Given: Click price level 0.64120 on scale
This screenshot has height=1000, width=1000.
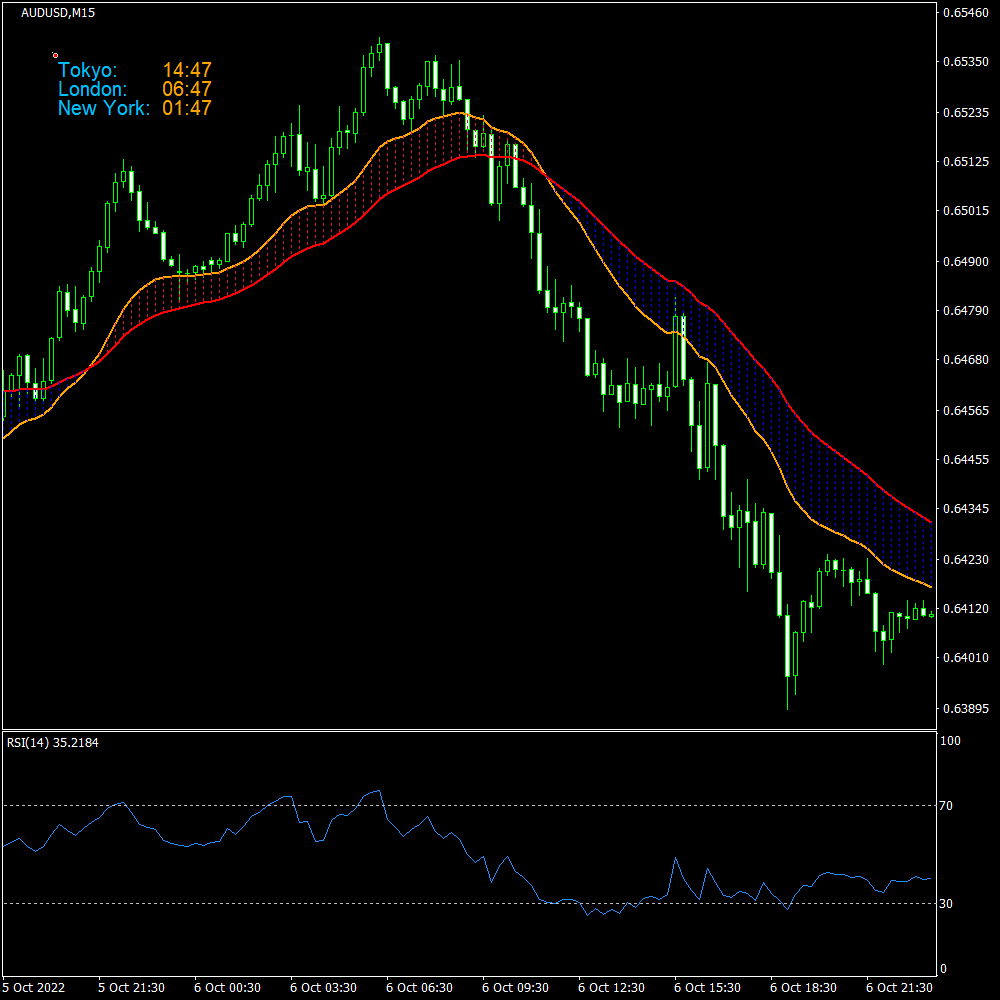Looking at the screenshot, I should 966,609.
